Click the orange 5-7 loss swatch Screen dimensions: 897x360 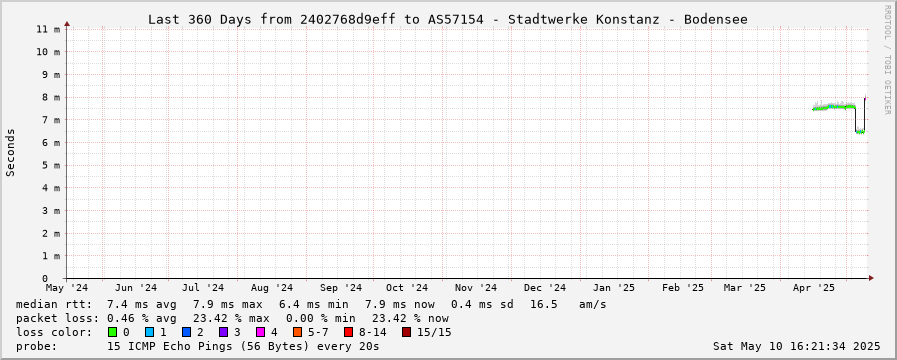tap(297, 332)
